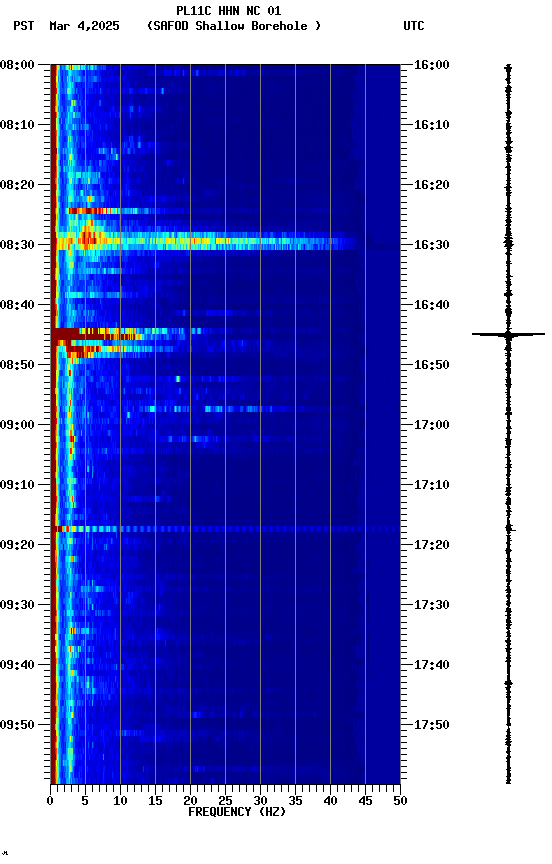552x864 pixels.
Task: Click the 09:30 PST time label
Action: pyautogui.click(x=17, y=605)
